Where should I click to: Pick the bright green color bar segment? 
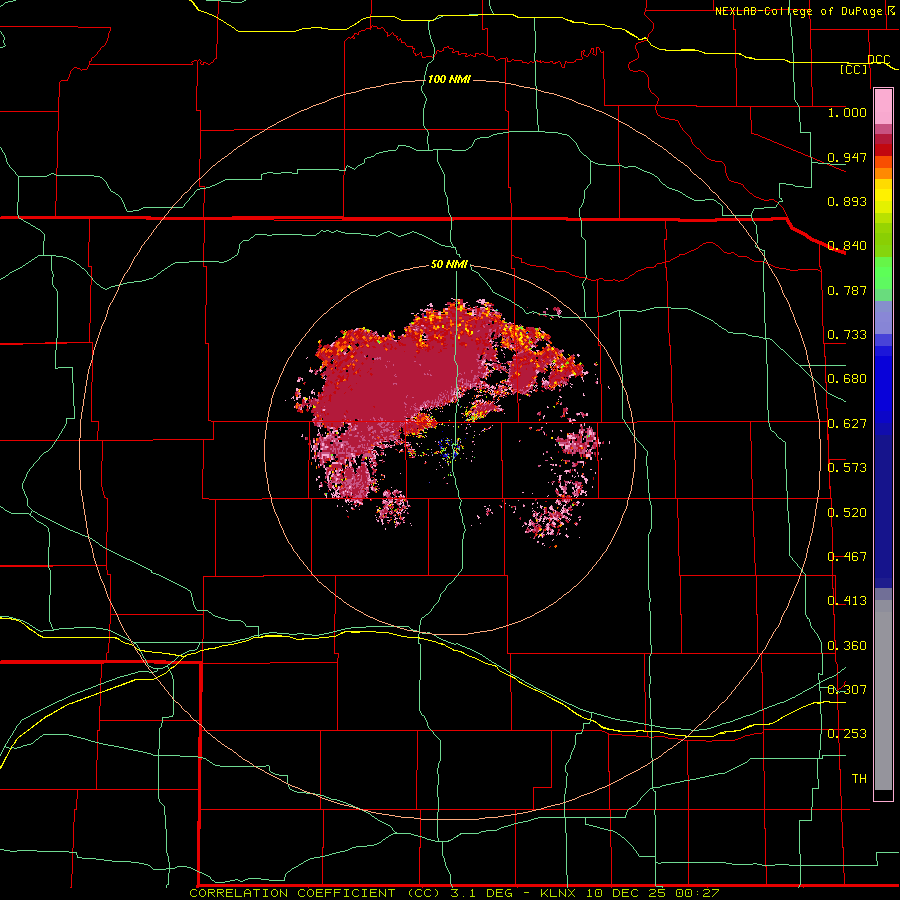pos(883,273)
